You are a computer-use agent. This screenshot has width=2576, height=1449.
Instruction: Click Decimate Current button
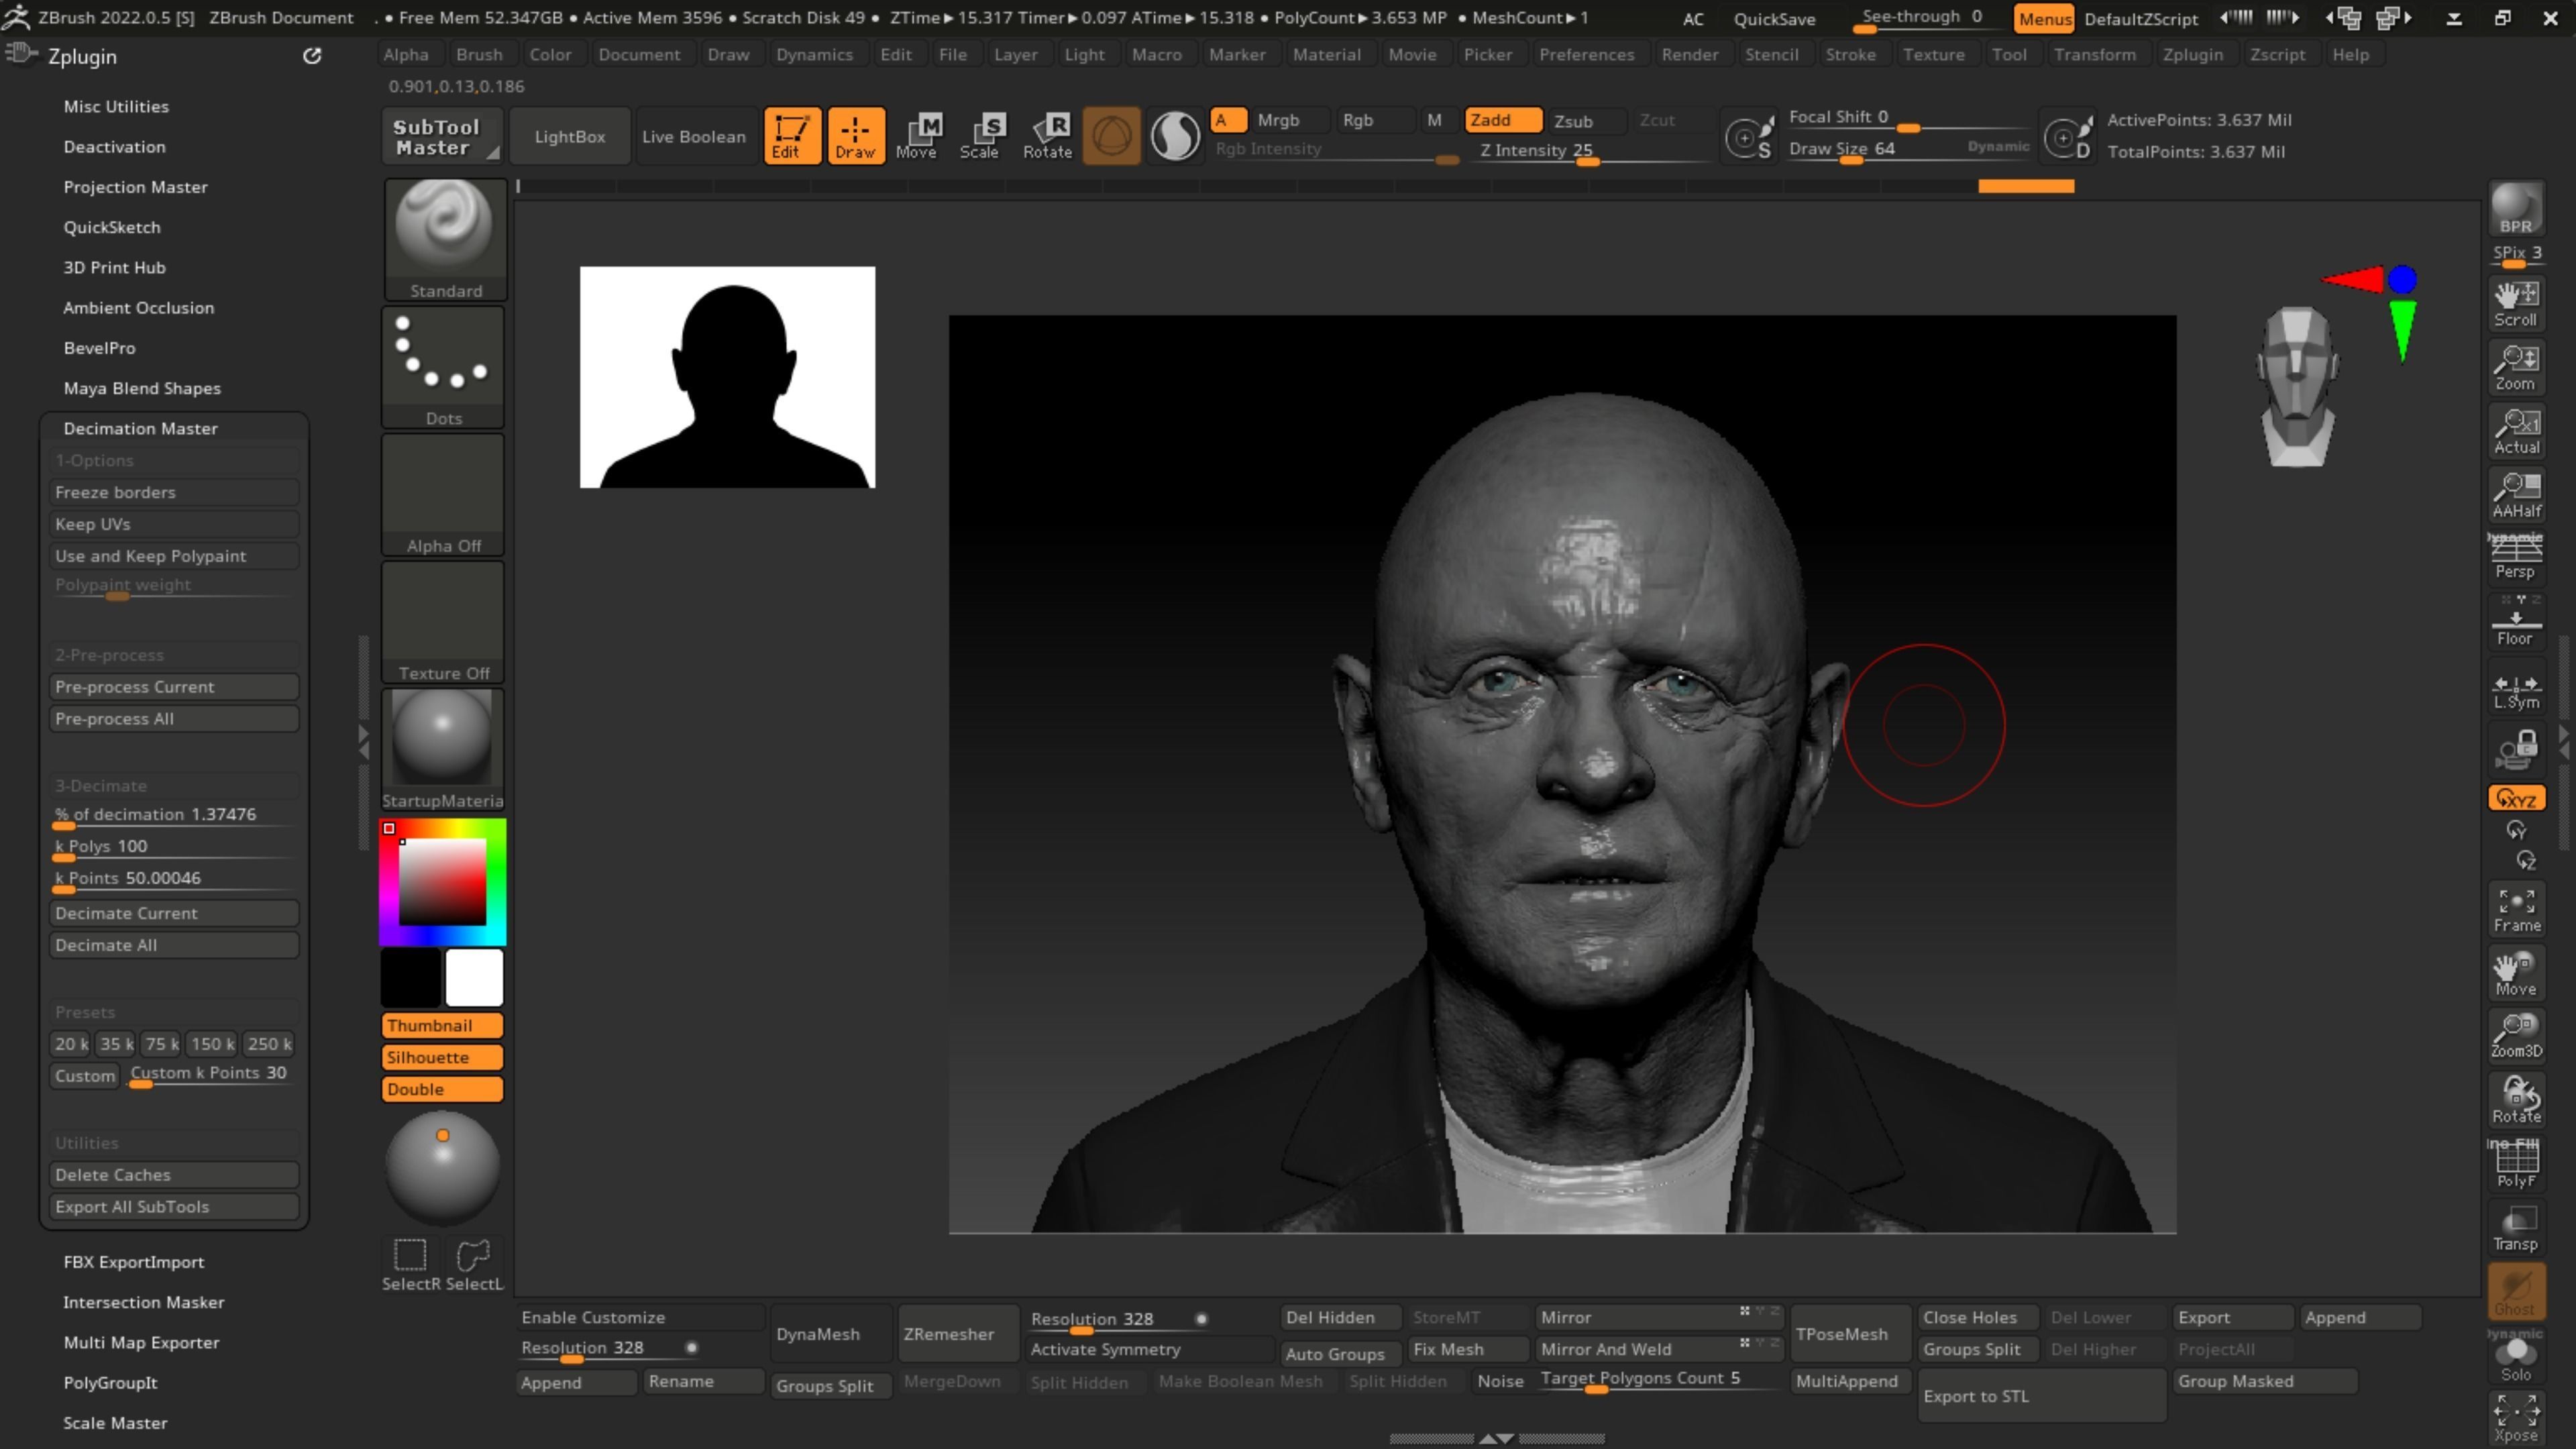point(174,913)
